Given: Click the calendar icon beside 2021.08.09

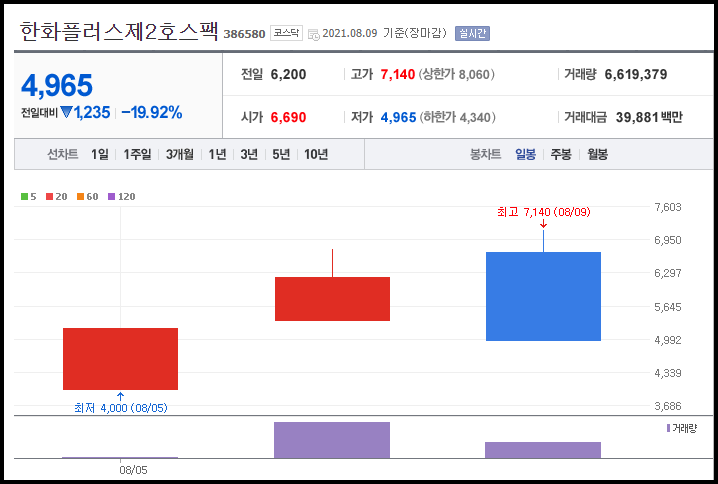Looking at the screenshot, I should tap(314, 34).
